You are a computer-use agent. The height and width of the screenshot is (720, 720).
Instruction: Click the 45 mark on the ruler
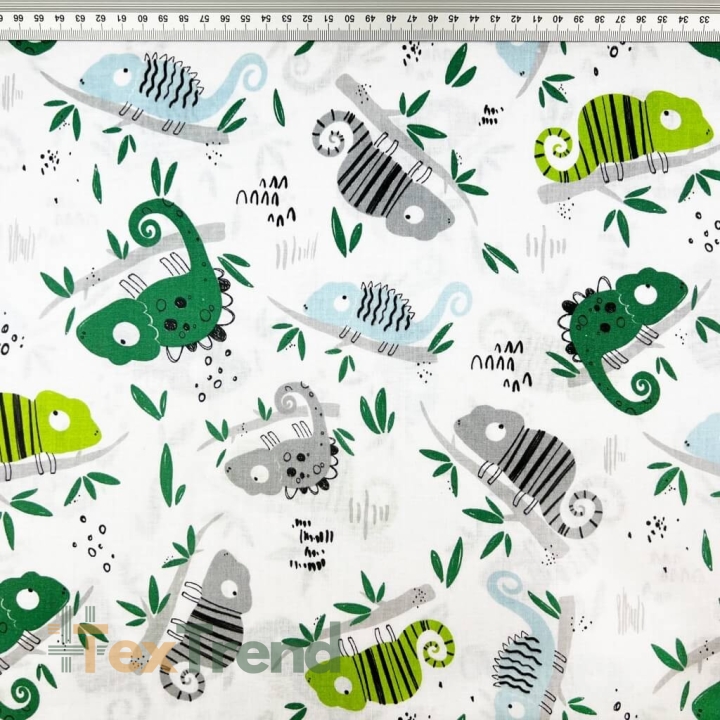click(452, 19)
